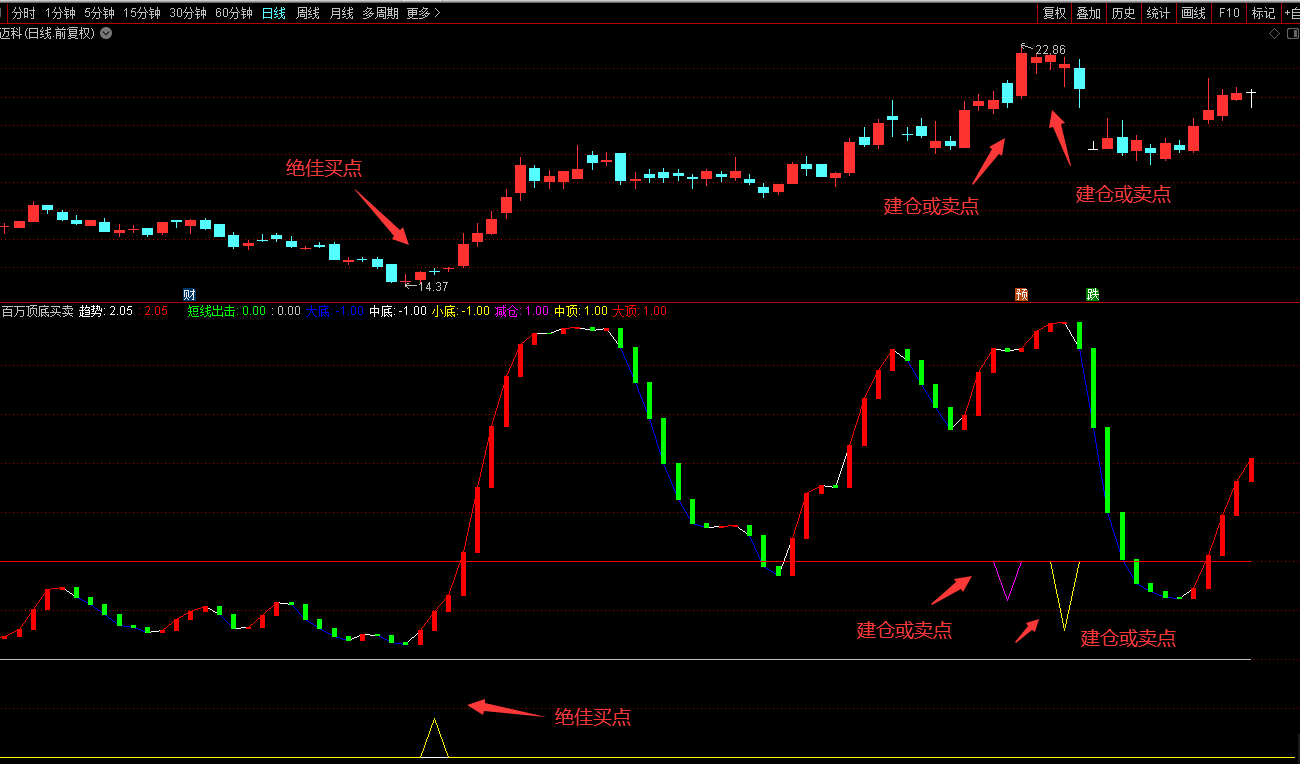
Task: Click the 中顶: 1.00 indicator label
Action: (580, 311)
